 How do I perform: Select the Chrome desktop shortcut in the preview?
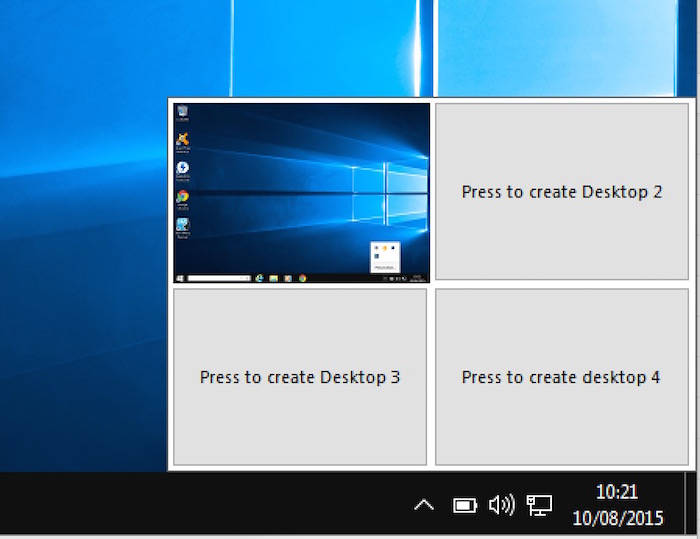tap(183, 197)
